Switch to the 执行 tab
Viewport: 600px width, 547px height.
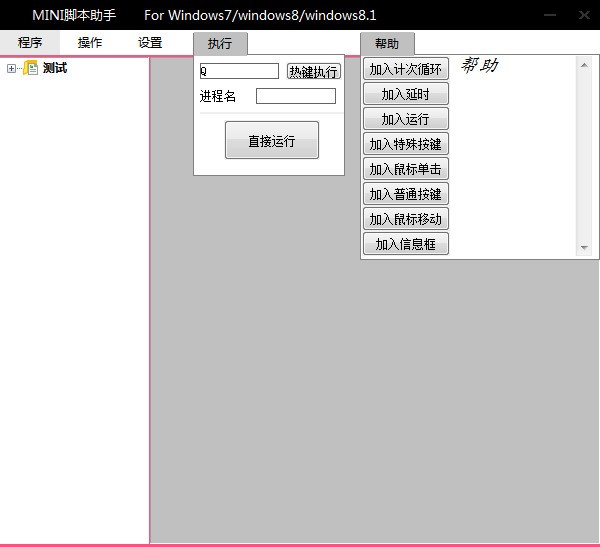coord(220,44)
